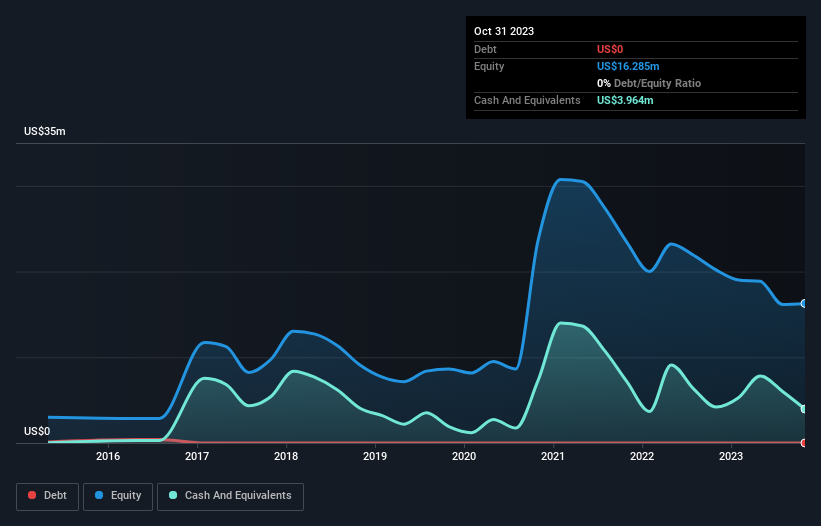Click Cash And Equivalents label in tooltip
This screenshot has width=821, height=526.
tap(527, 100)
